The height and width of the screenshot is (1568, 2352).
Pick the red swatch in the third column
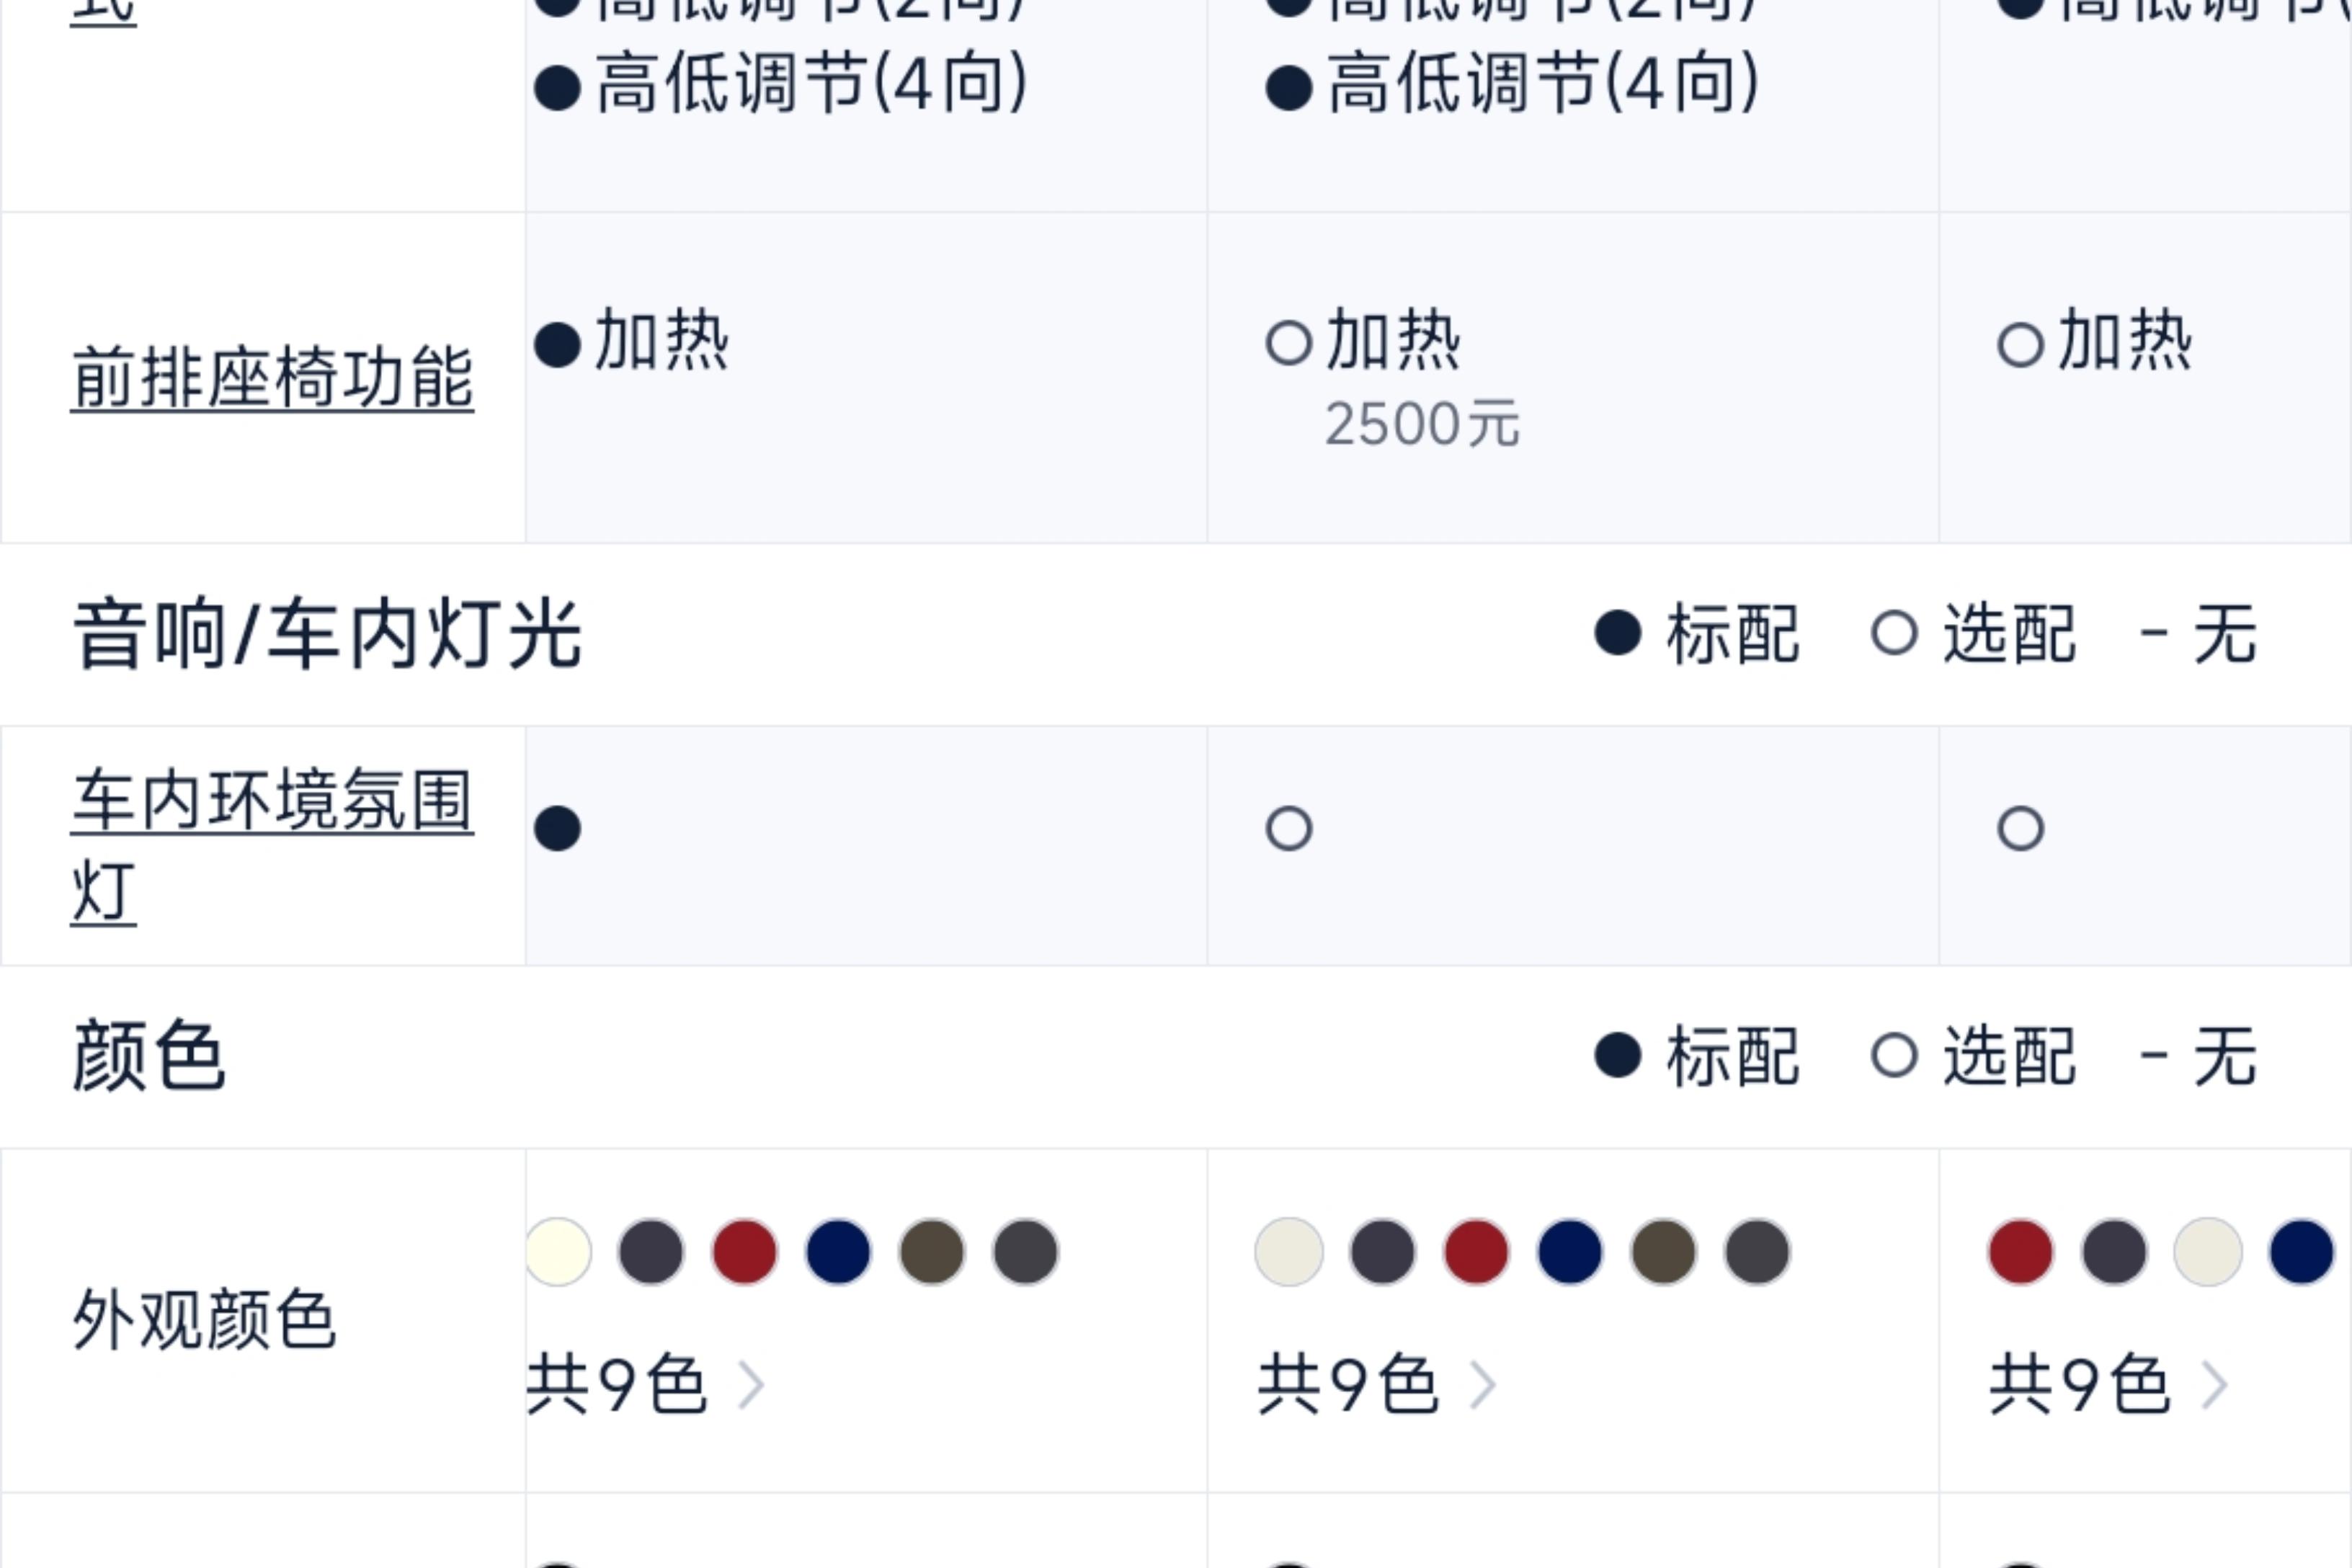coord(2020,1252)
